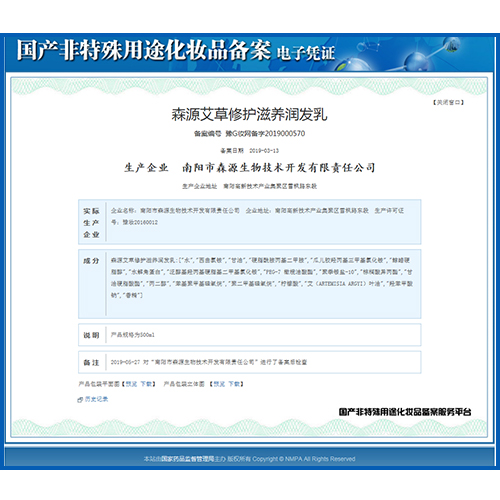Click 下载 for 产品包装立体图

(234, 384)
